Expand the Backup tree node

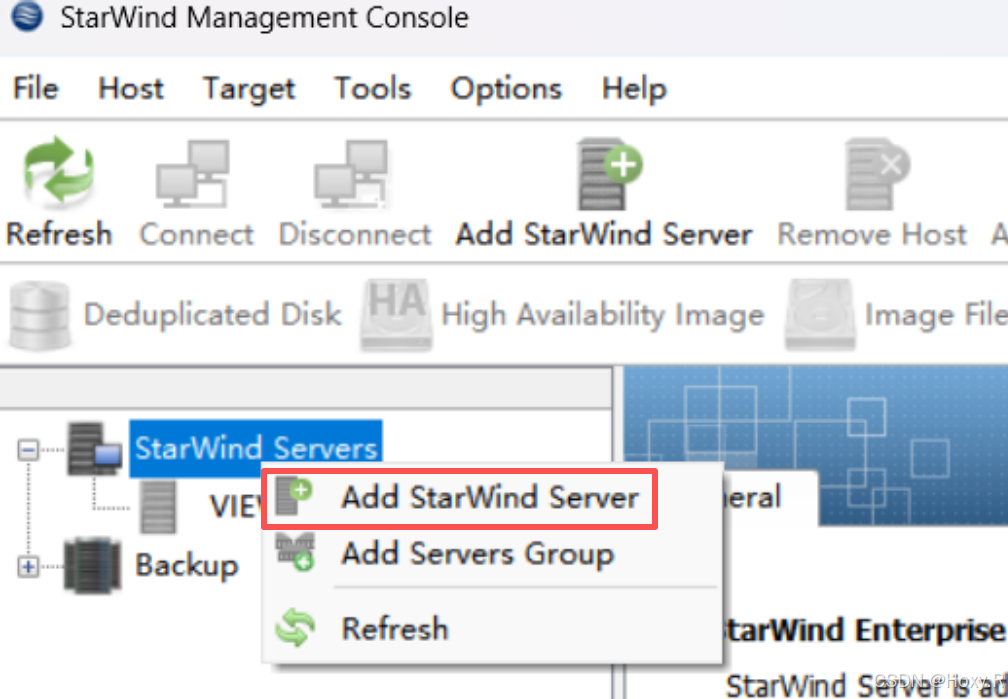pyautogui.click(x=28, y=567)
